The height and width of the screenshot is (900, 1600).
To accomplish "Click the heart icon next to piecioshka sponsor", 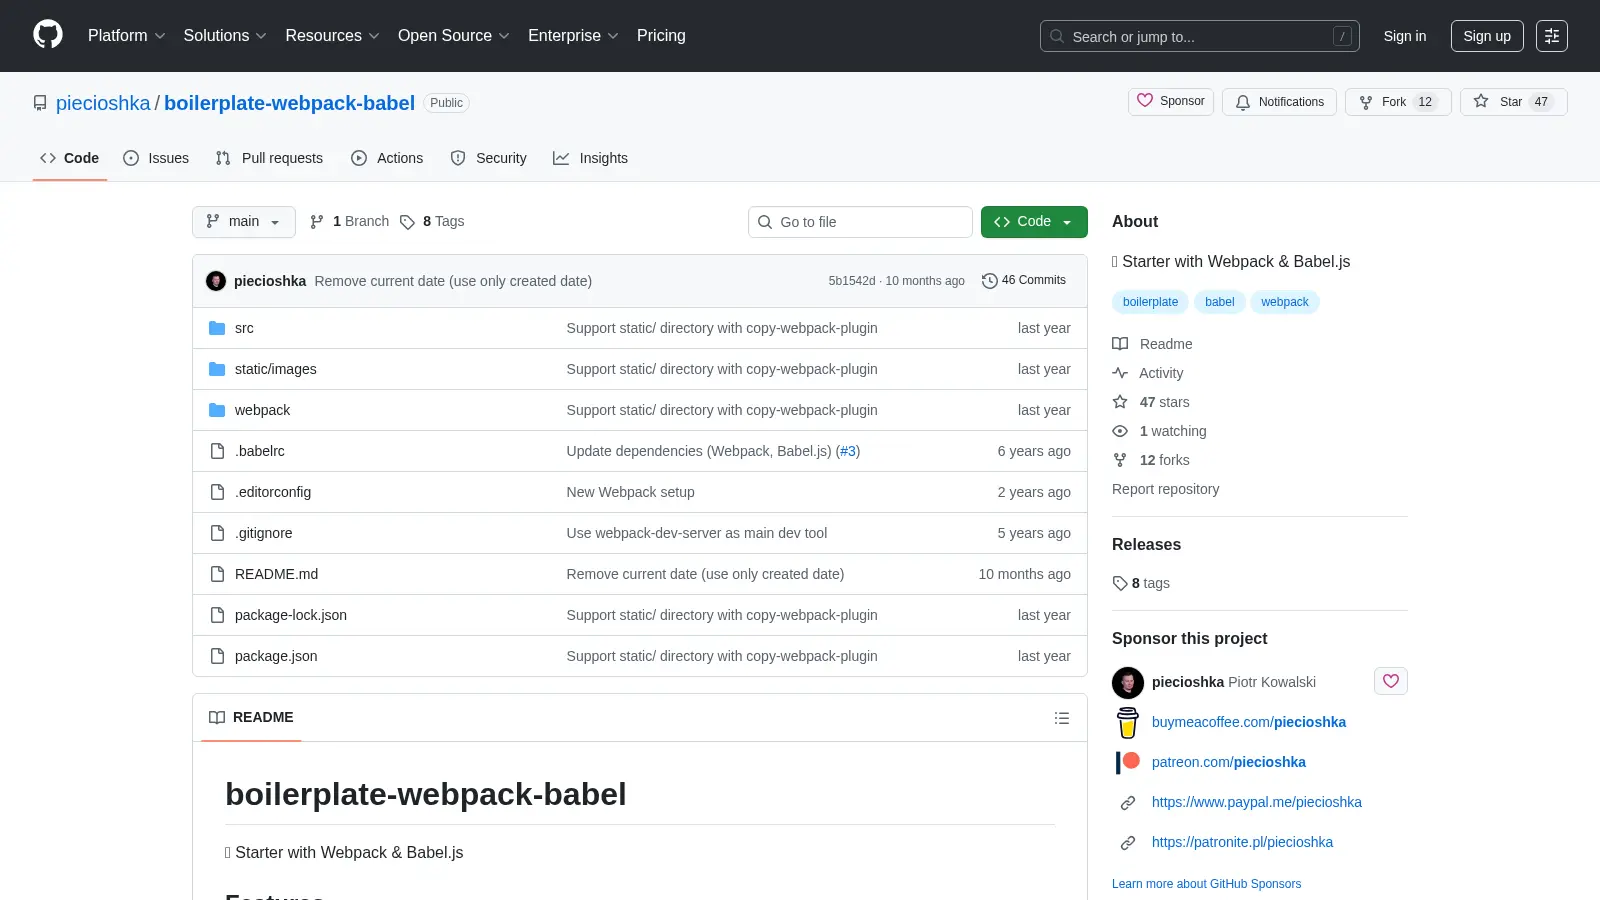I will pos(1391,681).
